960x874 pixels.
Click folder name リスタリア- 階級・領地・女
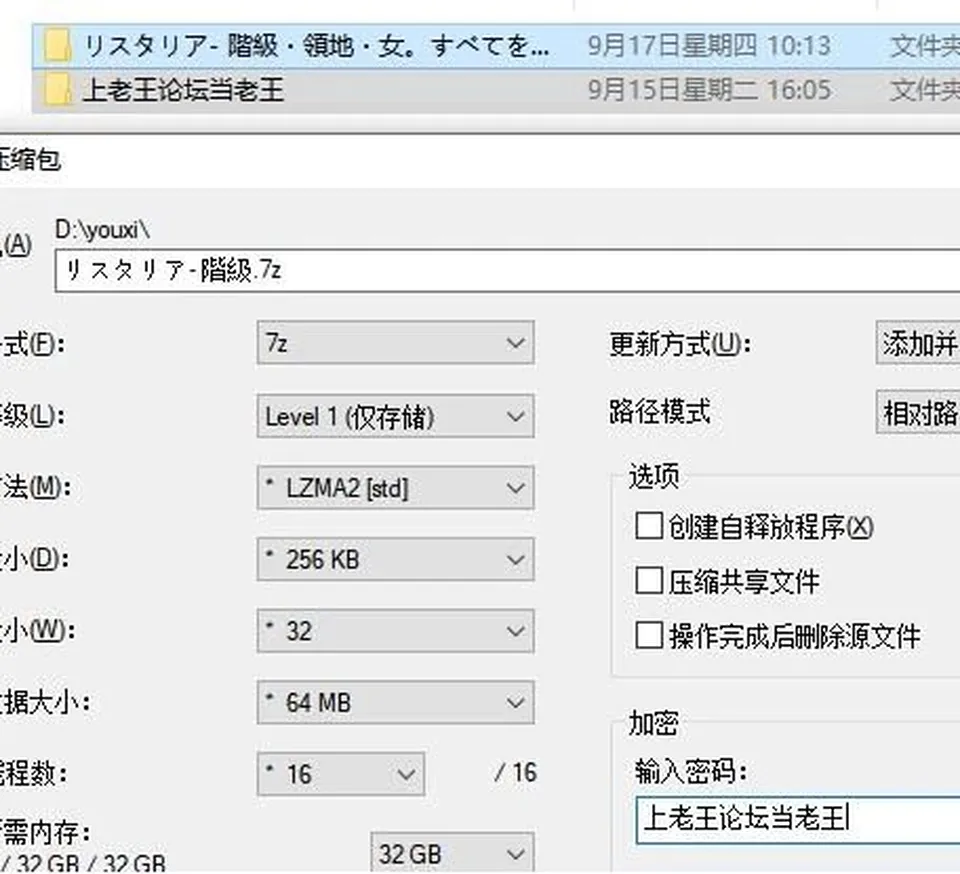tap(316, 46)
